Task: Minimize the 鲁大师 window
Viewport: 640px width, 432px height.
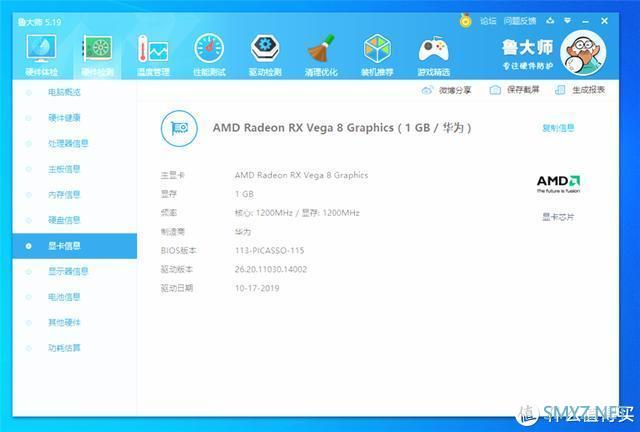Action: point(586,21)
